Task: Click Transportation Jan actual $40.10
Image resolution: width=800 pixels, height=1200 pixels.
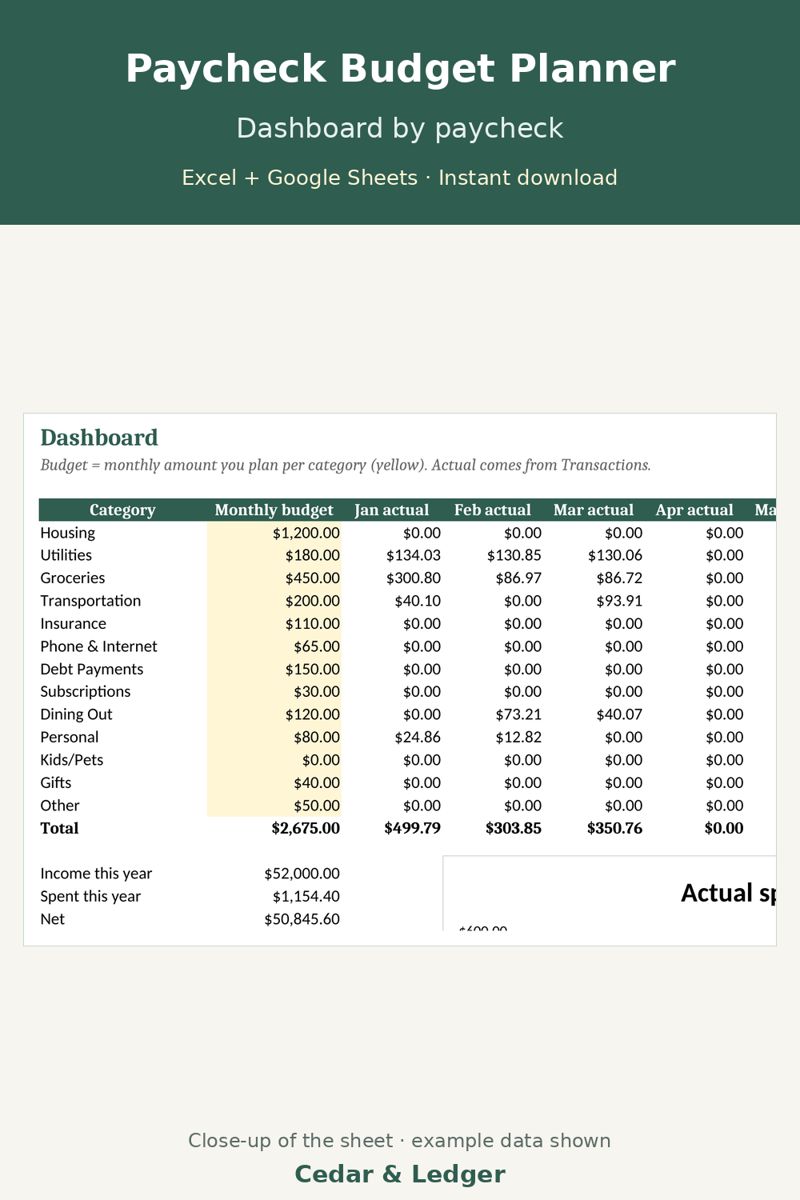Action: pos(418,601)
